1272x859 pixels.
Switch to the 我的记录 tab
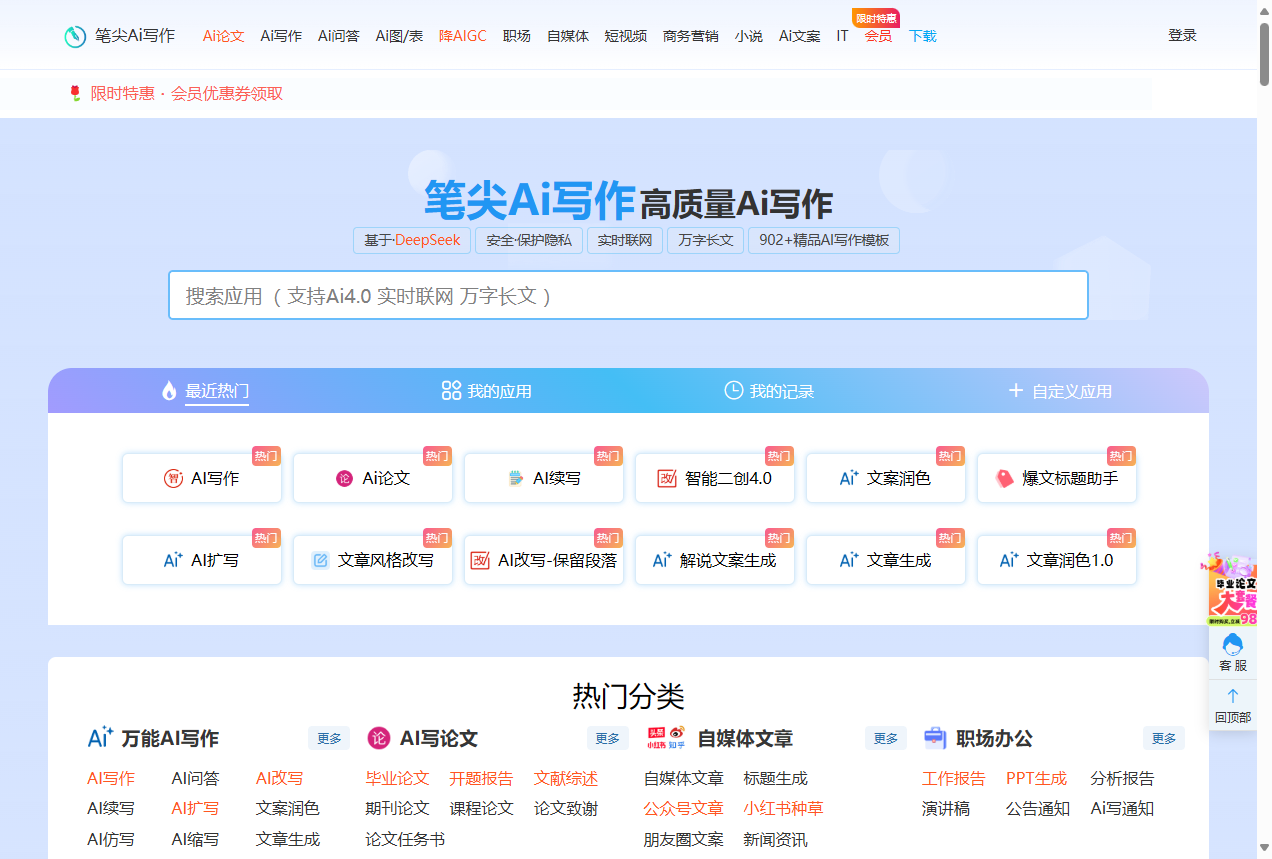[769, 391]
